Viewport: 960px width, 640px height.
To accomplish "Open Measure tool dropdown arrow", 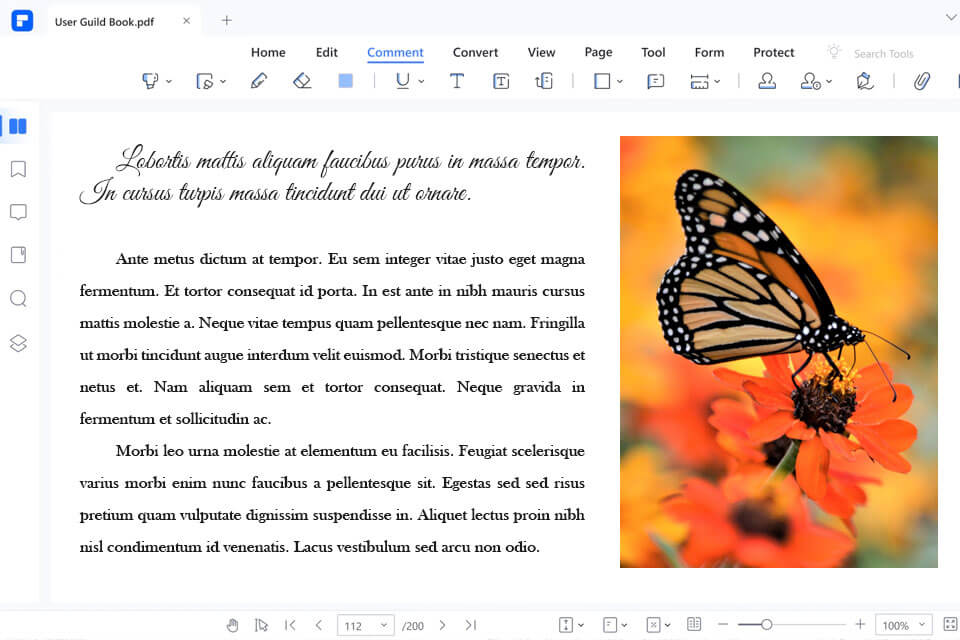I will (x=717, y=81).
